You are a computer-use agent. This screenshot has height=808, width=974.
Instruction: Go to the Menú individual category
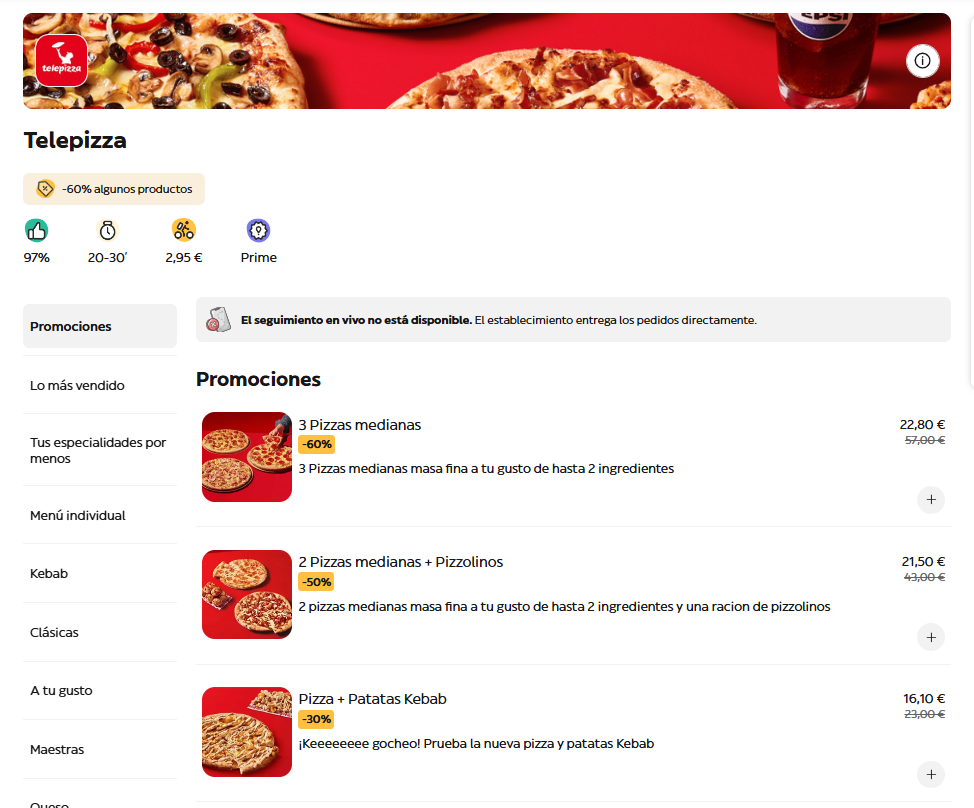coord(100,515)
